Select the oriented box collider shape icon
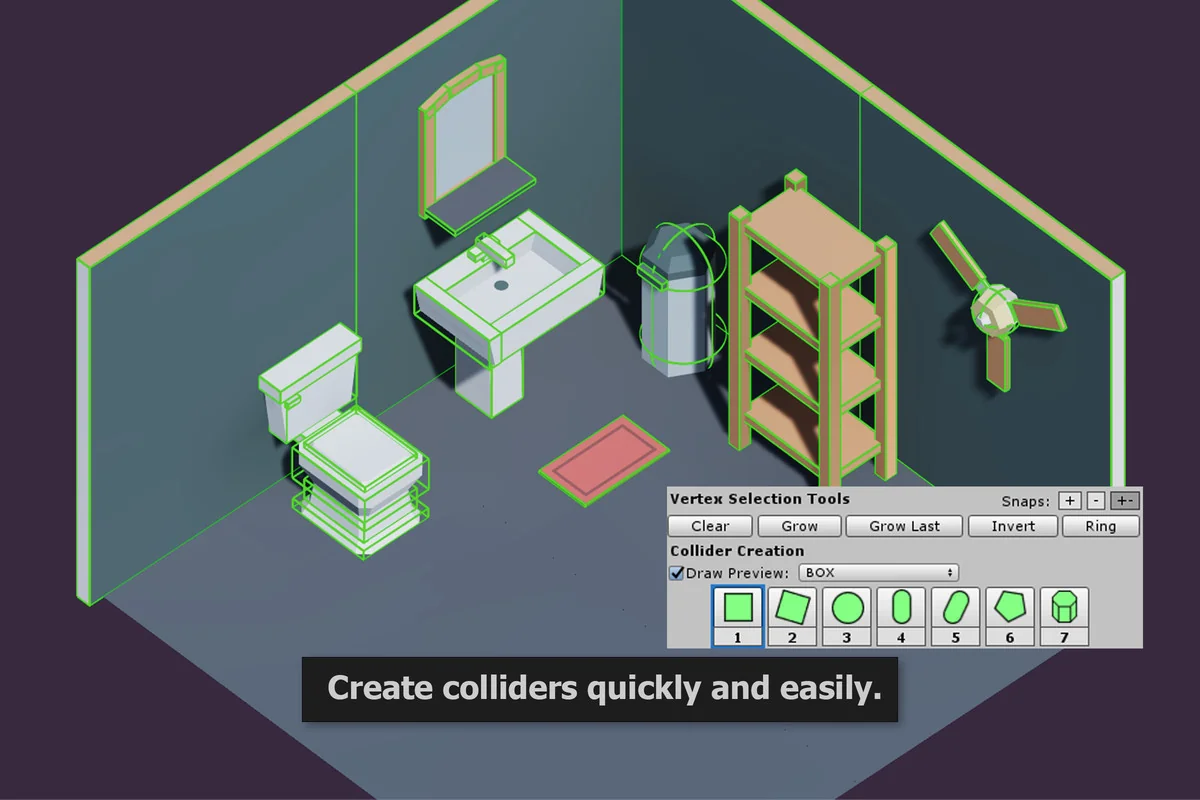 coord(793,611)
